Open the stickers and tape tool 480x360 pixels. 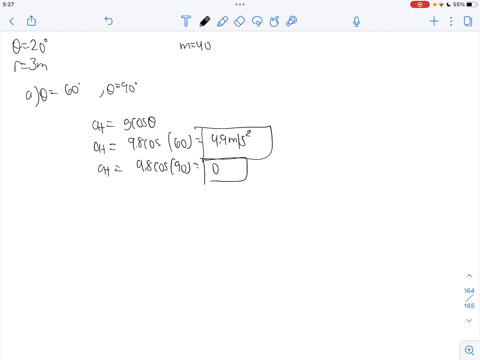point(292,21)
